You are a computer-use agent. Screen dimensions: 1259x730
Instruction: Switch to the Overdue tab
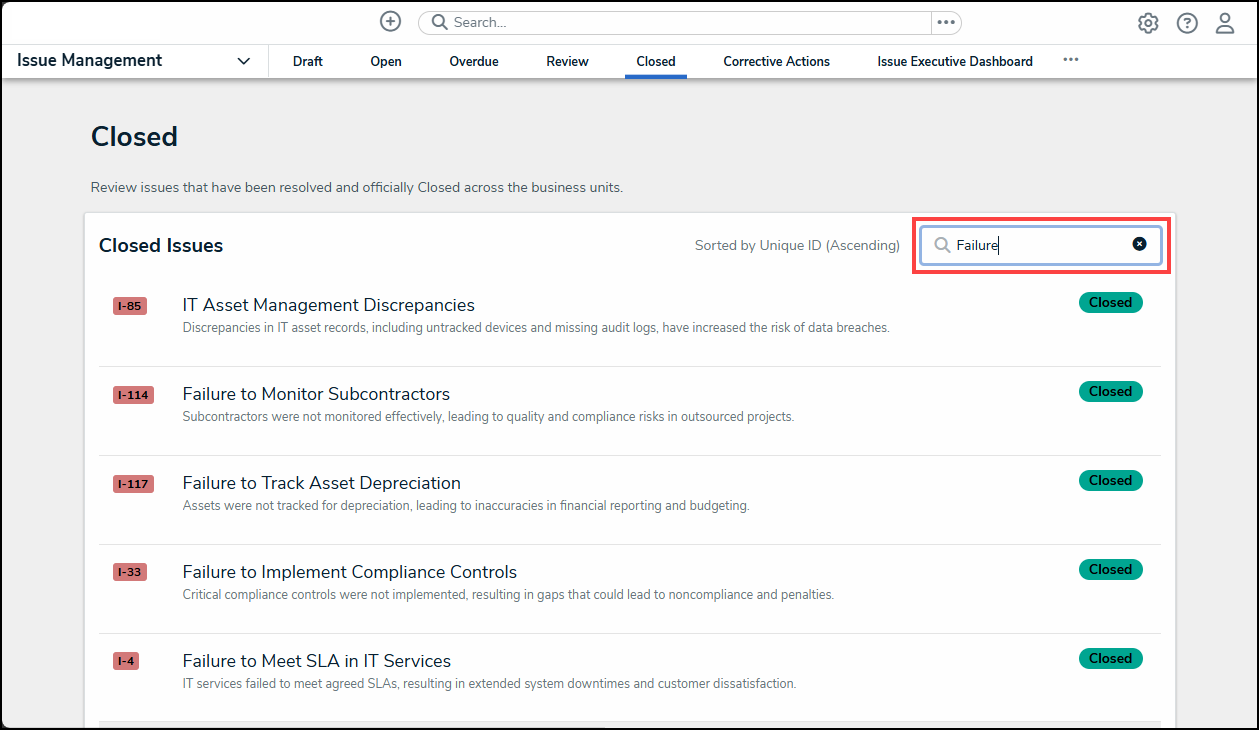[474, 61]
